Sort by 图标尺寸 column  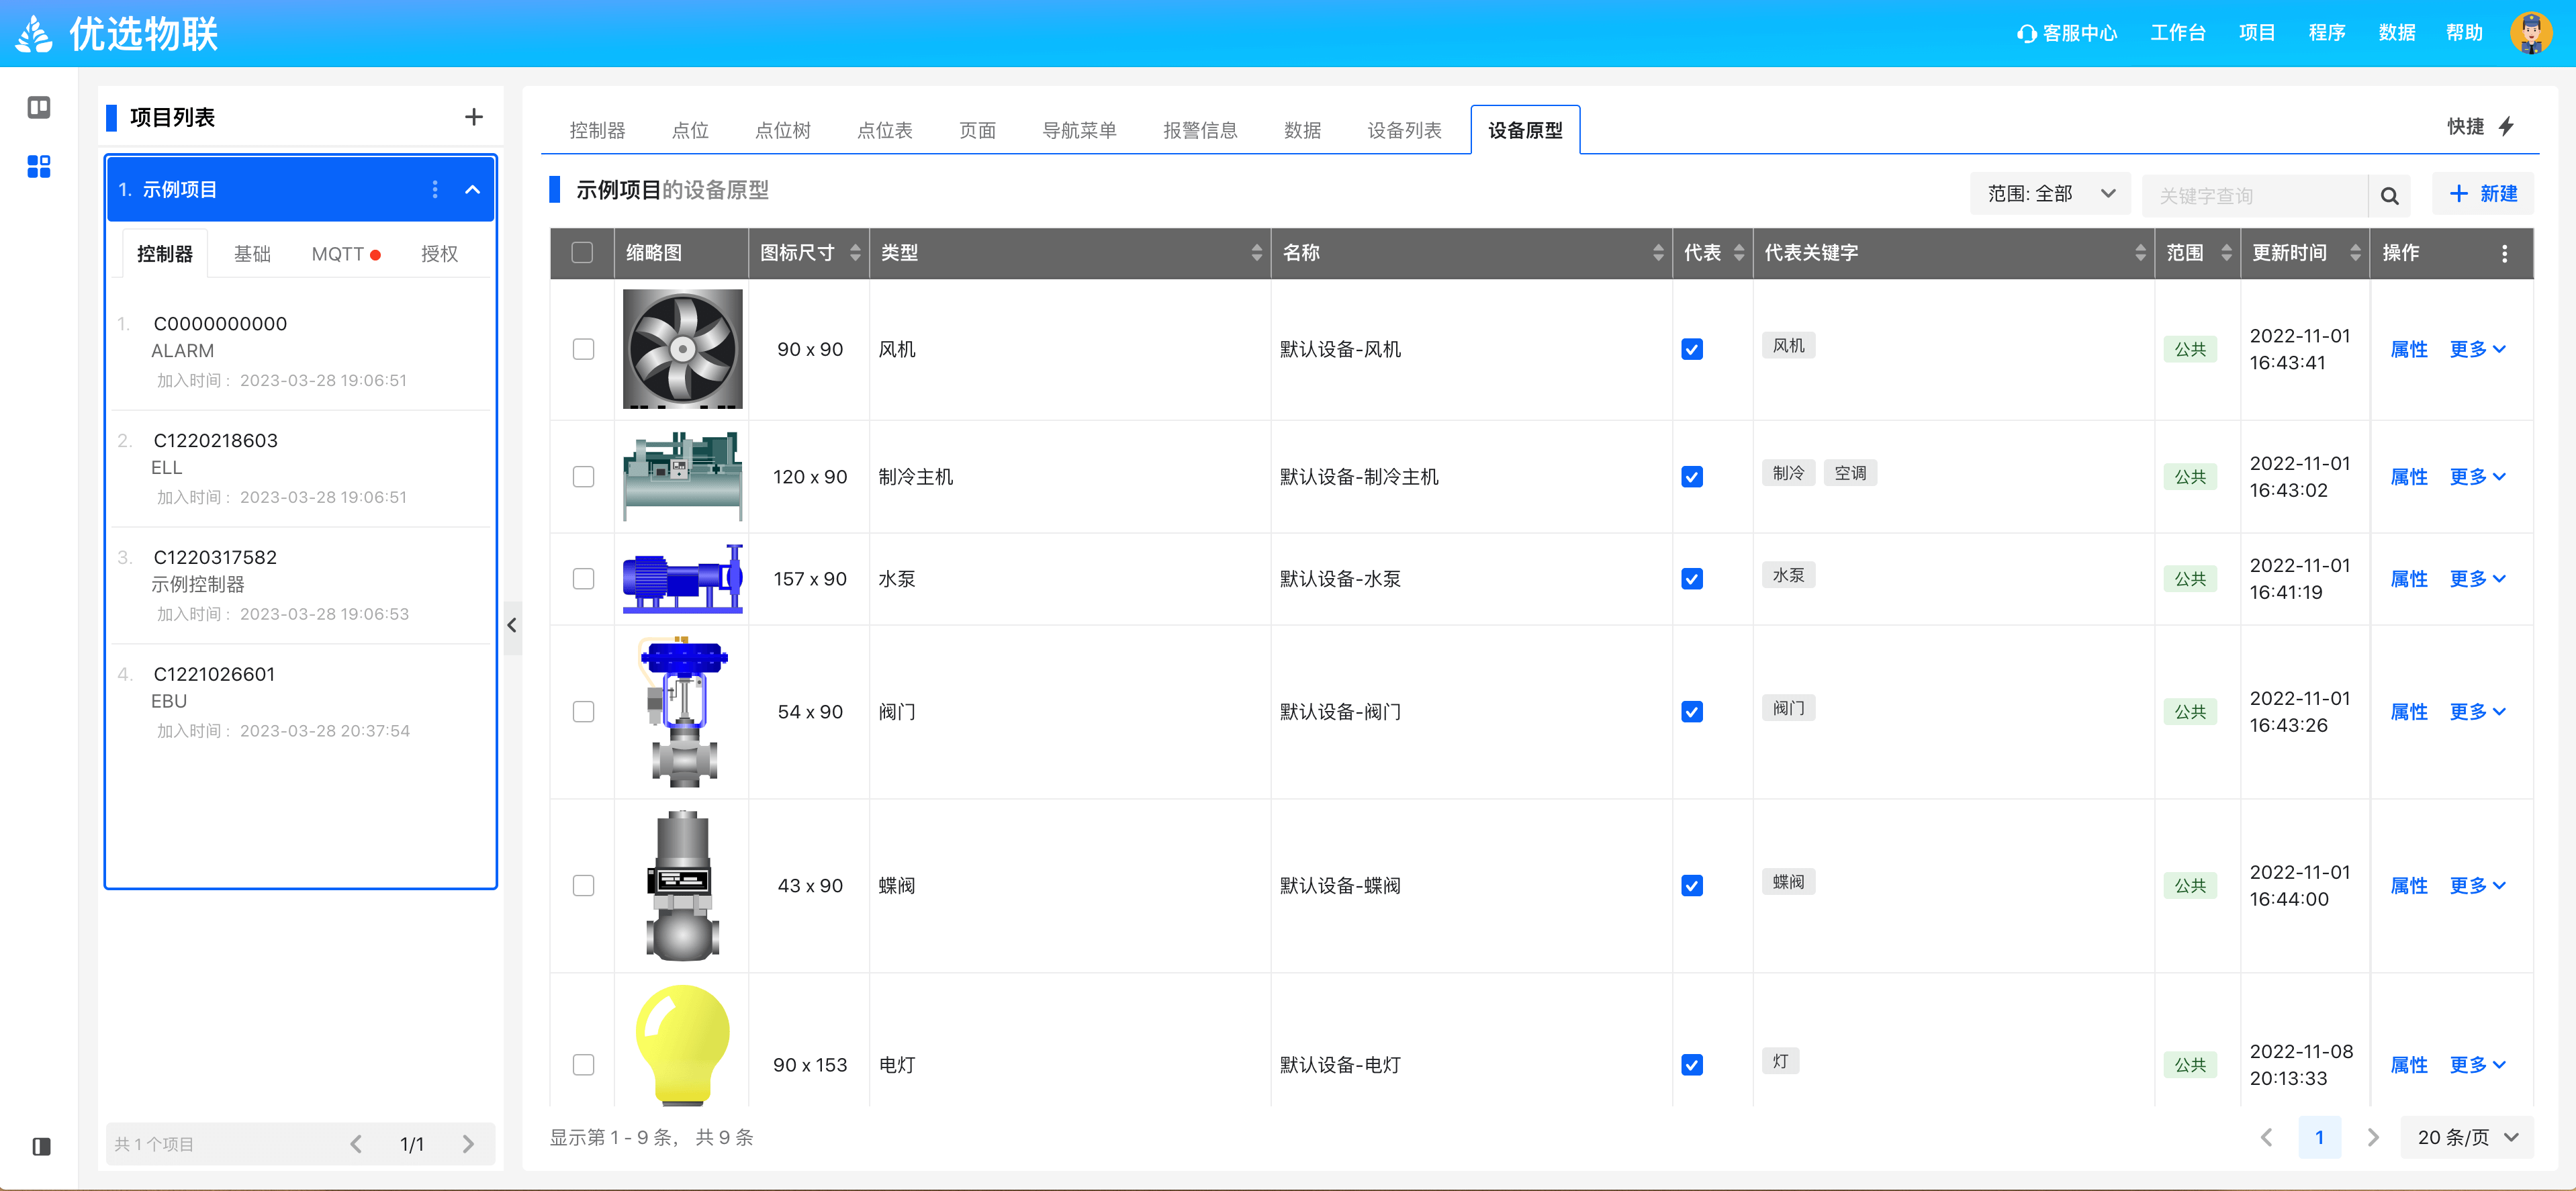(x=855, y=253)
